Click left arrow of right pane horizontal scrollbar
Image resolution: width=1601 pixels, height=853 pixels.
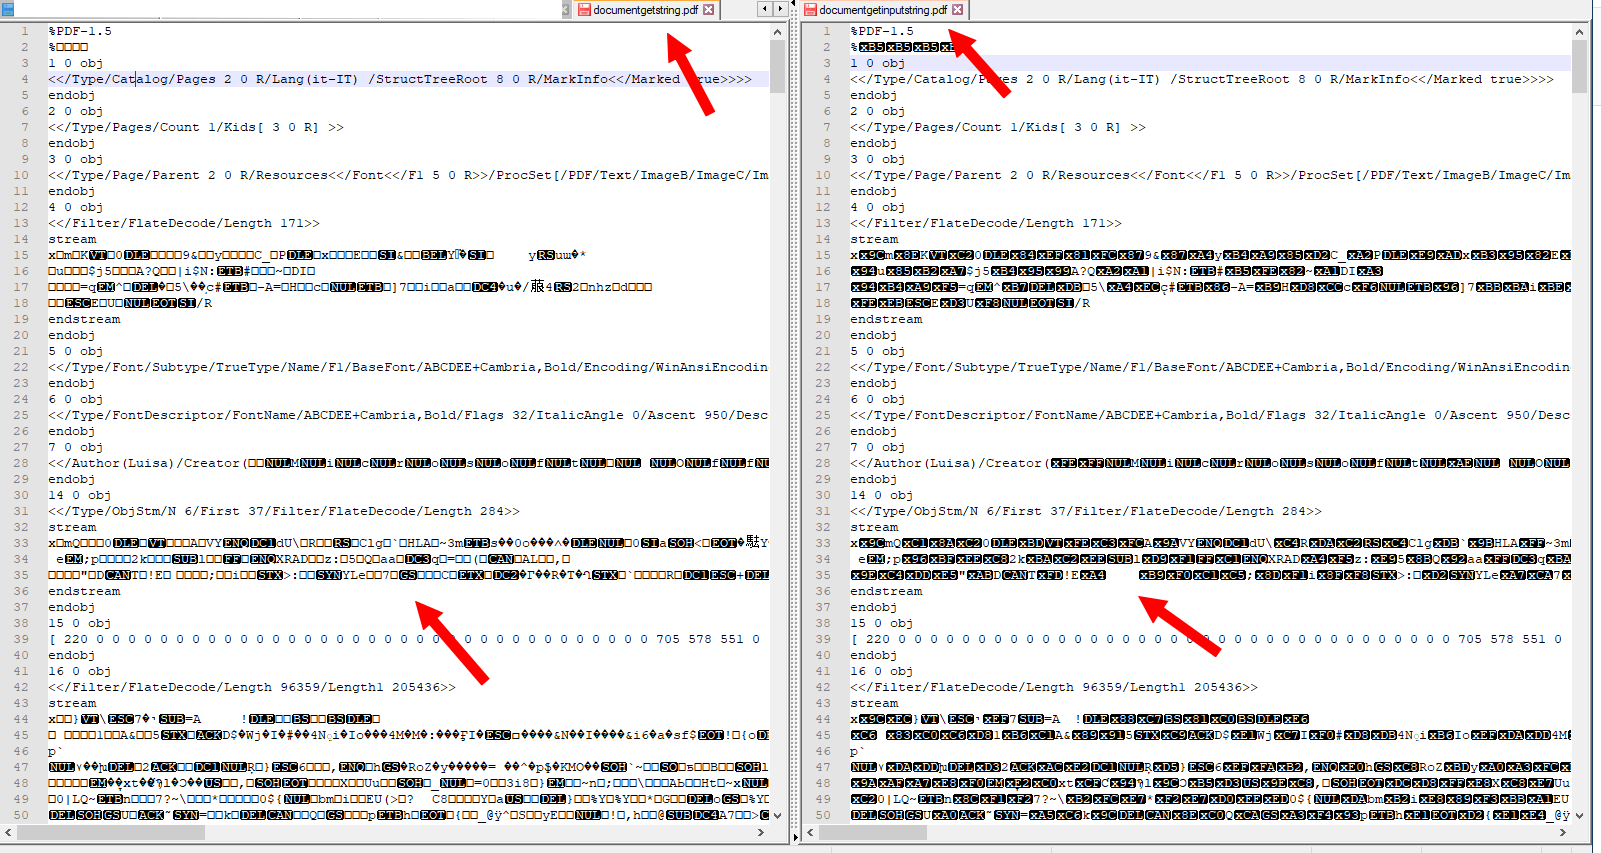point(810,832)
